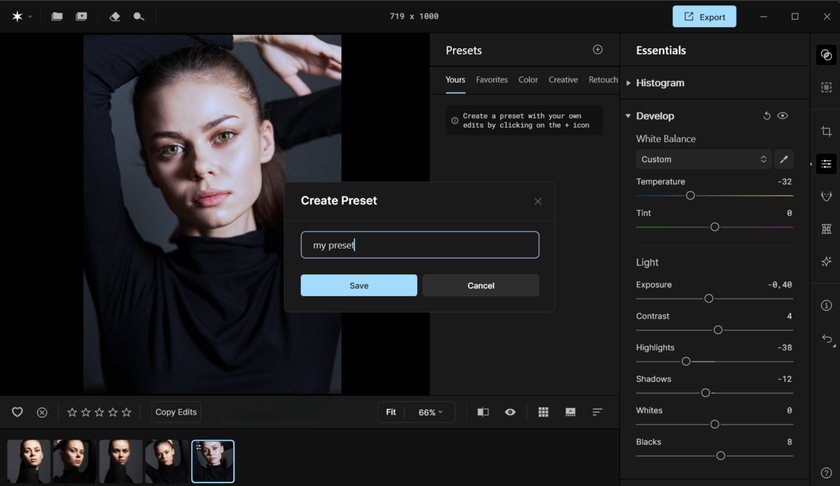This screenshot has width=840, height=486.
Task: Click the open folder icon
Action: pos(57,17)
